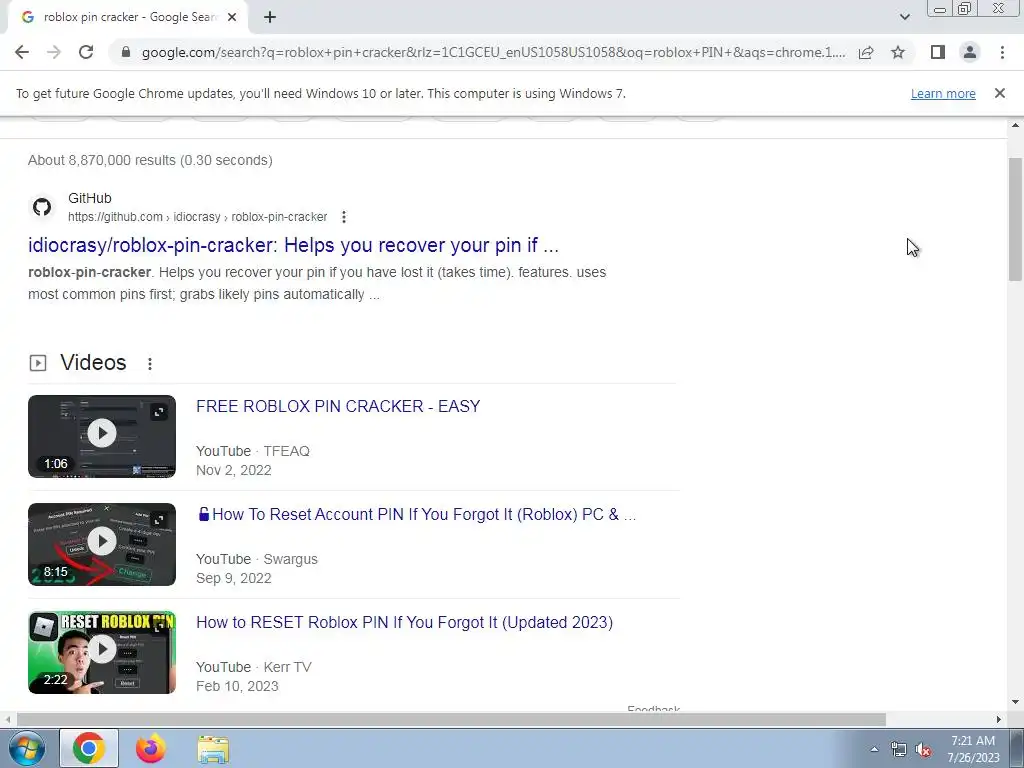
Task: Expand preview of the 8:15 video
Action: point(159,520)
